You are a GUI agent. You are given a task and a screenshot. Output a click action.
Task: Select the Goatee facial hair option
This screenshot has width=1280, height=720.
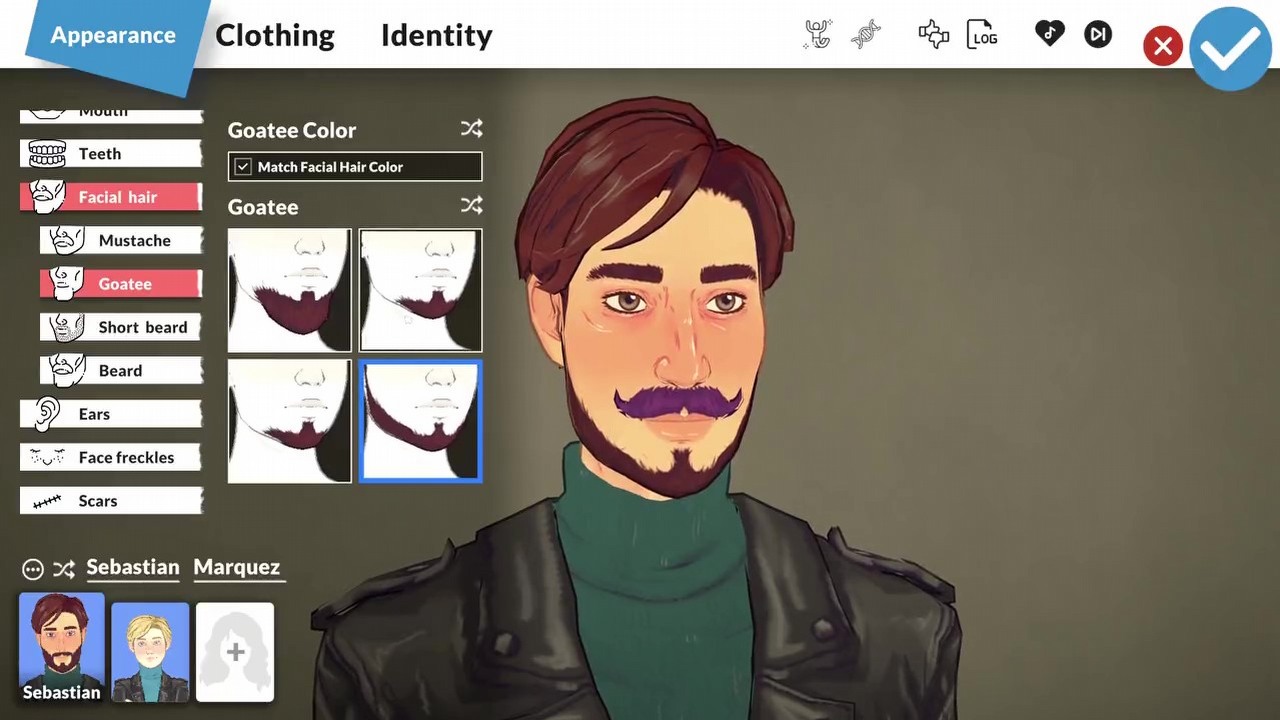click(x=125, y=284)
